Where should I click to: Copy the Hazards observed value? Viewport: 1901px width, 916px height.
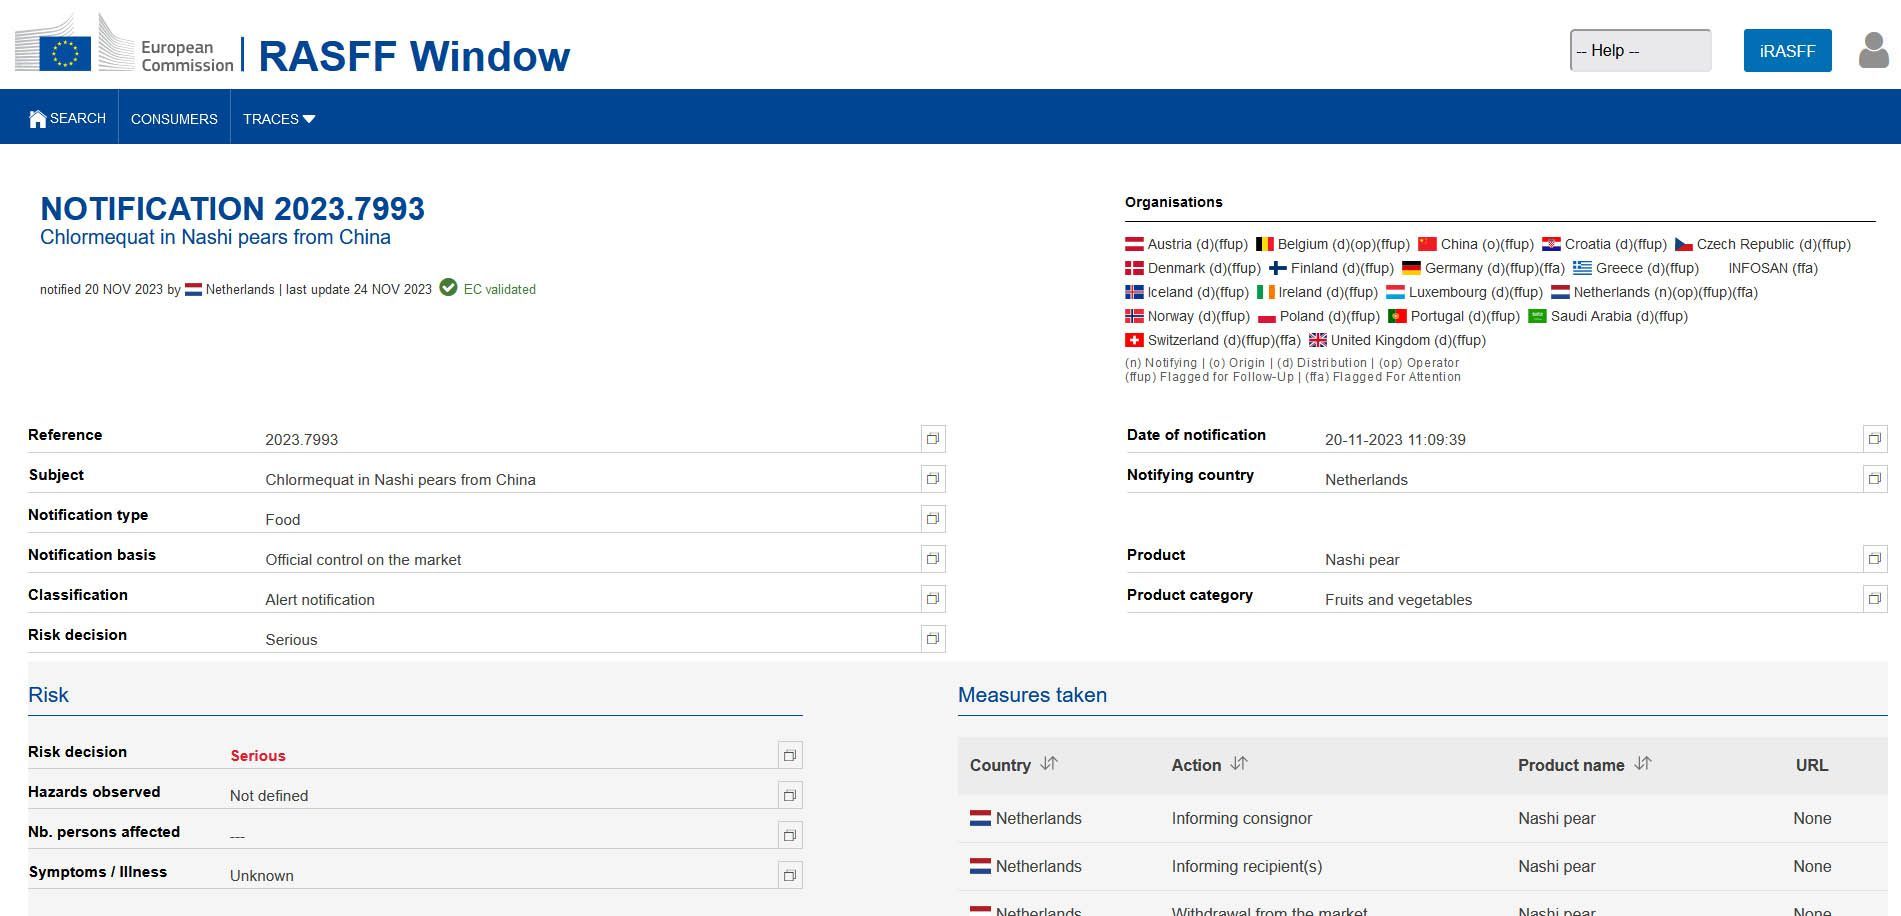pyautogui.click(x=790, y=795)
